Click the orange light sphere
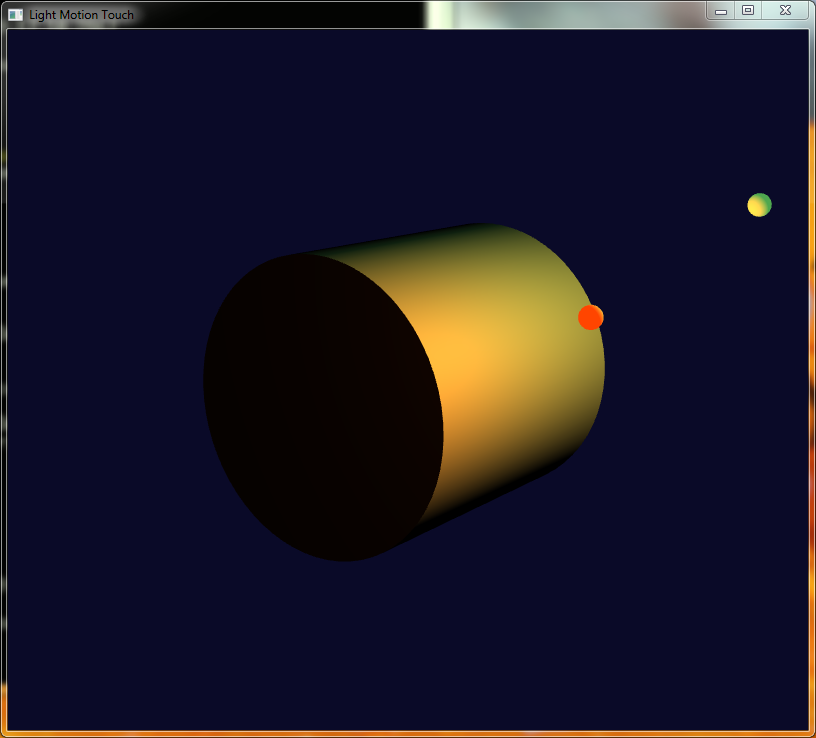The width and height of the screenshot is (816, 738). coord(591,317)
